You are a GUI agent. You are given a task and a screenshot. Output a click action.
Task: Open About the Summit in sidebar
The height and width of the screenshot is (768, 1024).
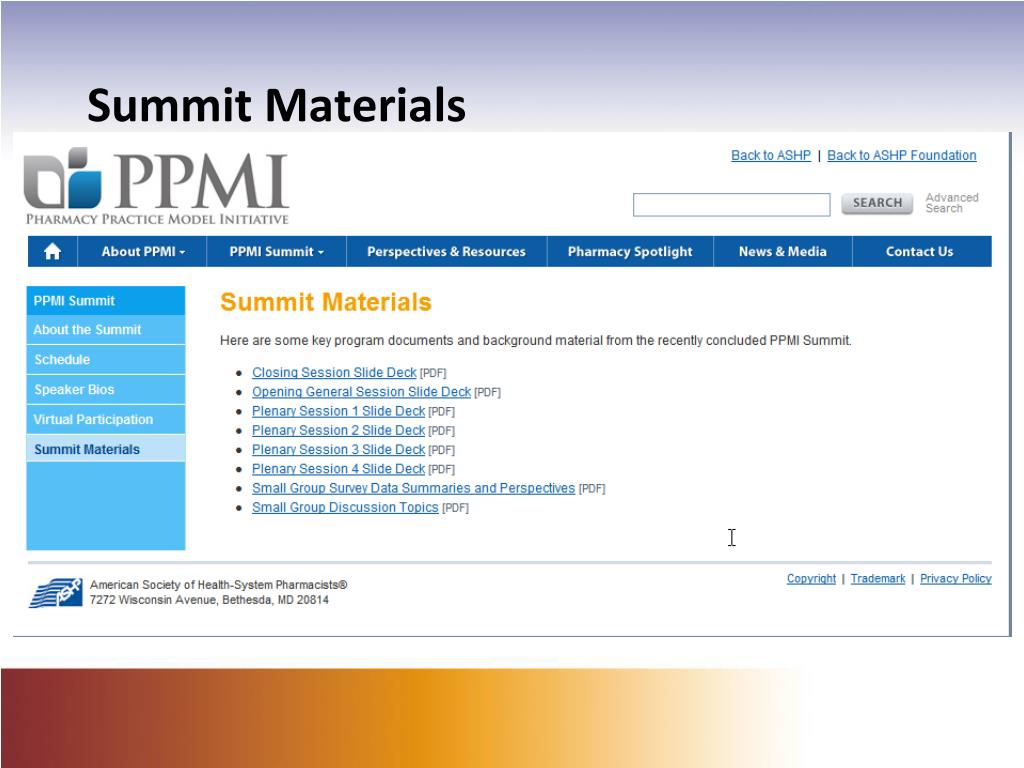[x=106, y=330]
